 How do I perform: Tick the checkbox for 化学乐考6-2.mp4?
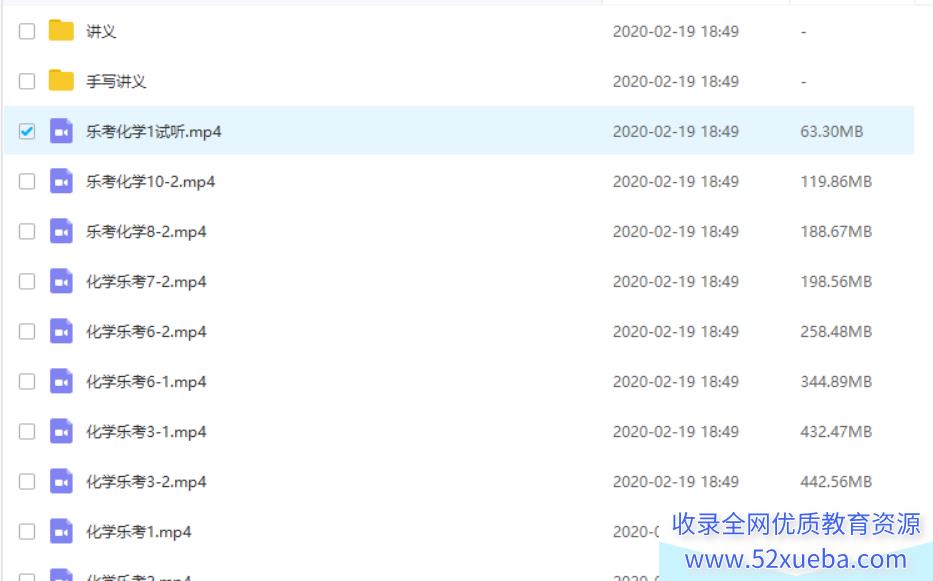point(27,331)
